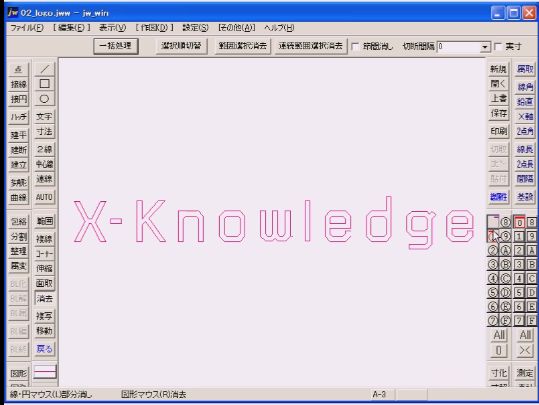Click the AUTO mode button
The width and height of the screenshot is (539, 405).
[x=44, y=197]
